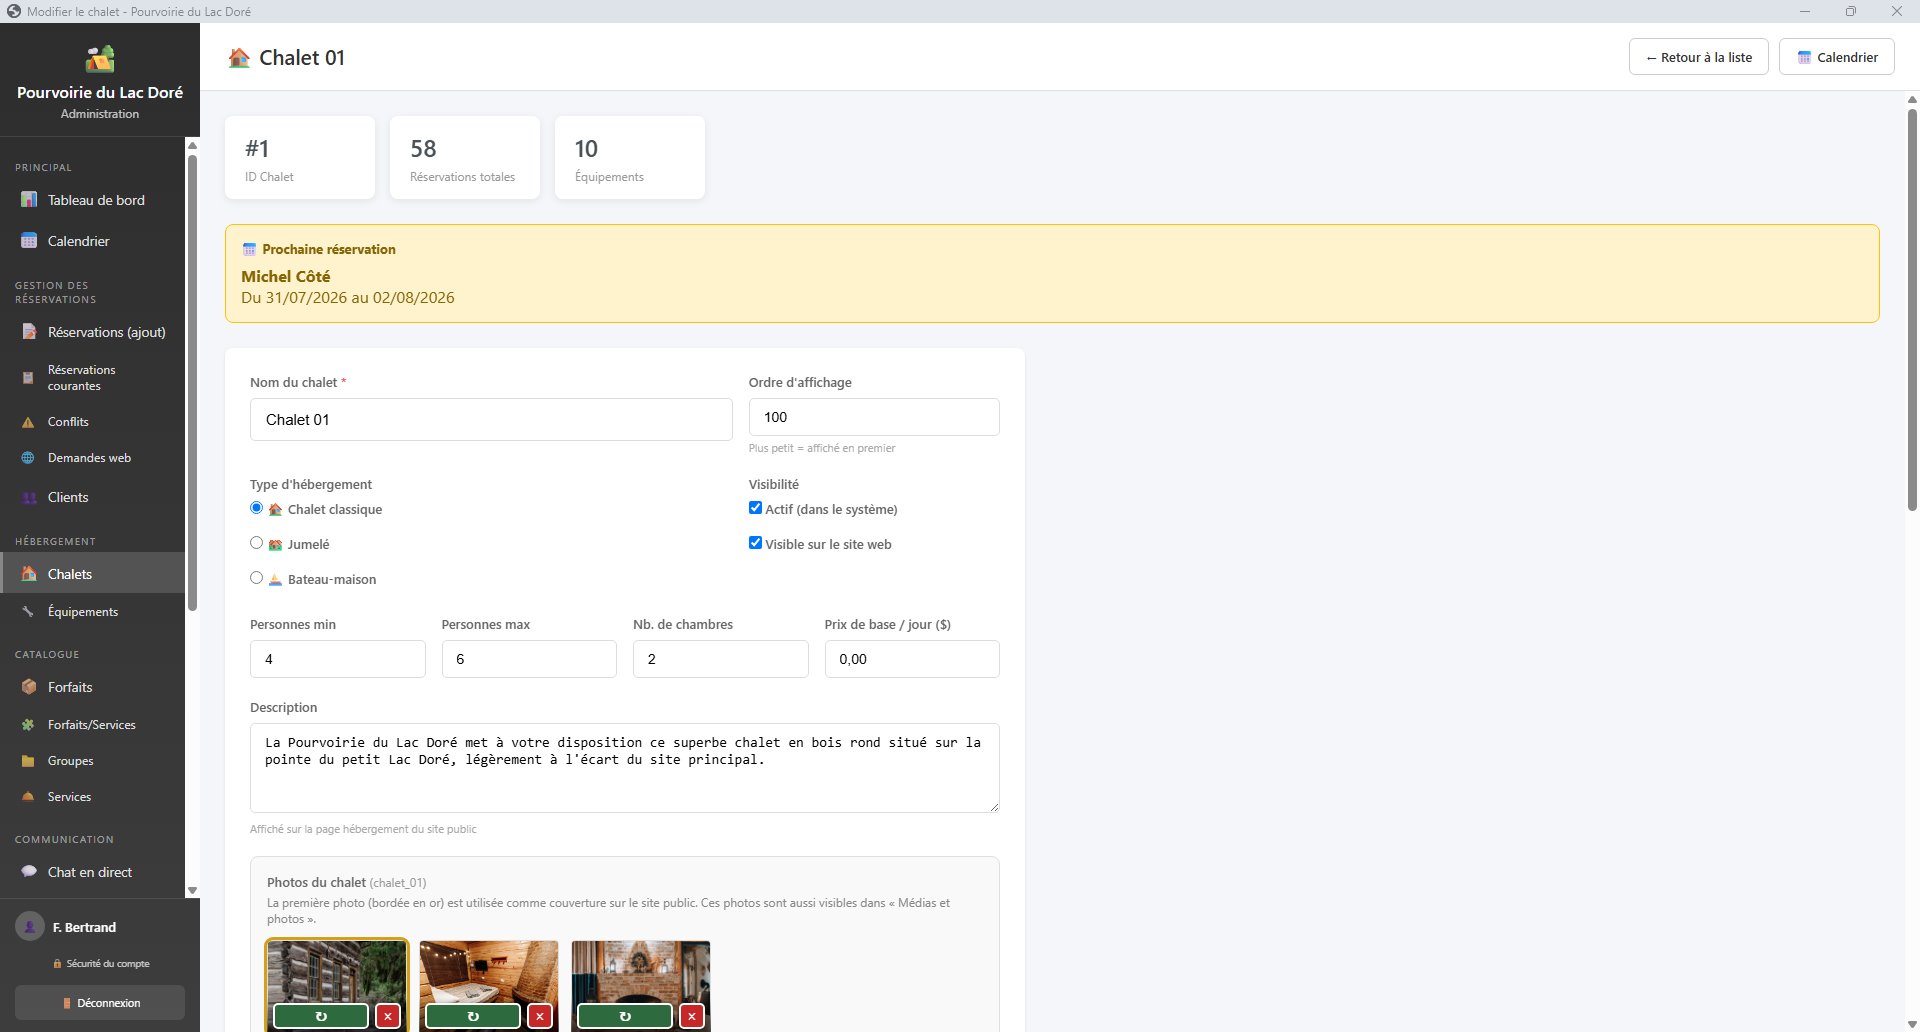Click the Clients people icon
Viewport: 1920px width, 1032px height.
click(x=29, y=498)
